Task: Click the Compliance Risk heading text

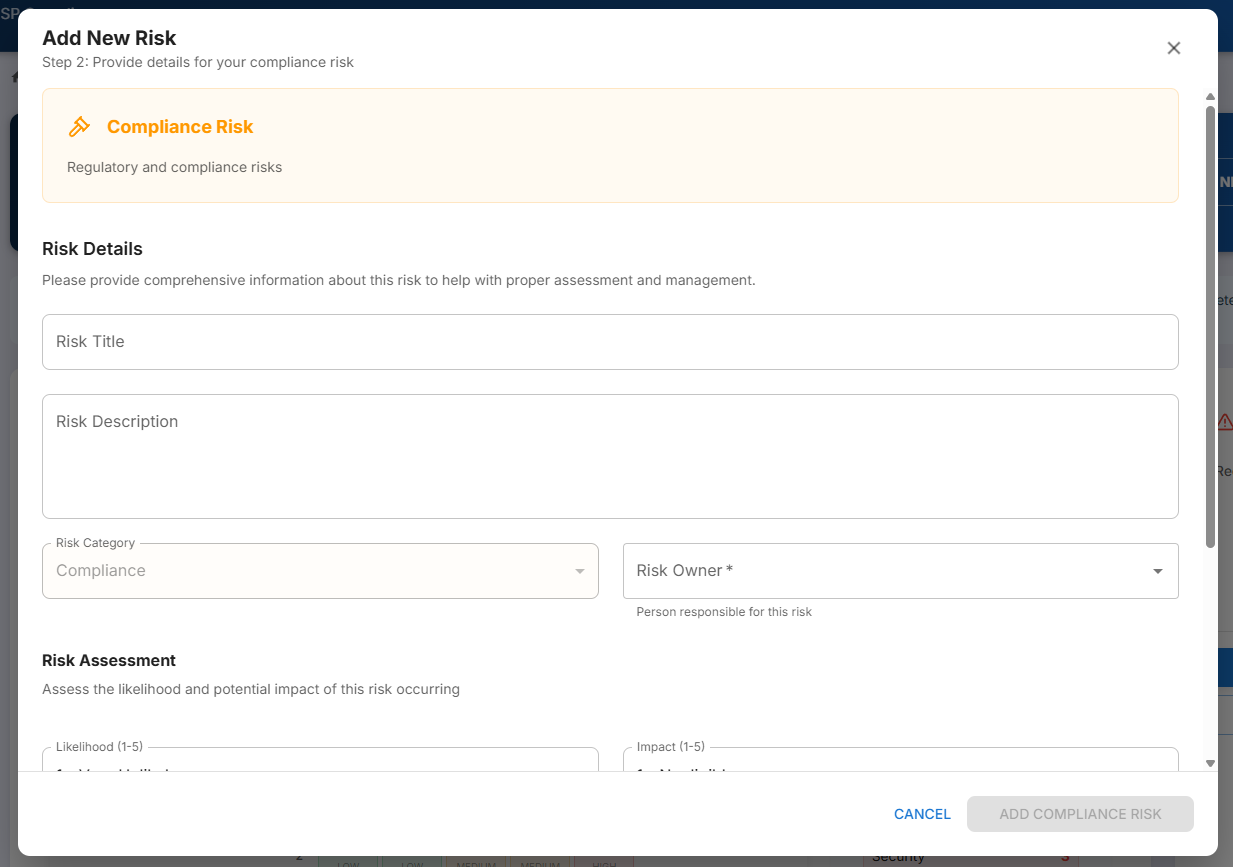Action: (x=180, y=127)
